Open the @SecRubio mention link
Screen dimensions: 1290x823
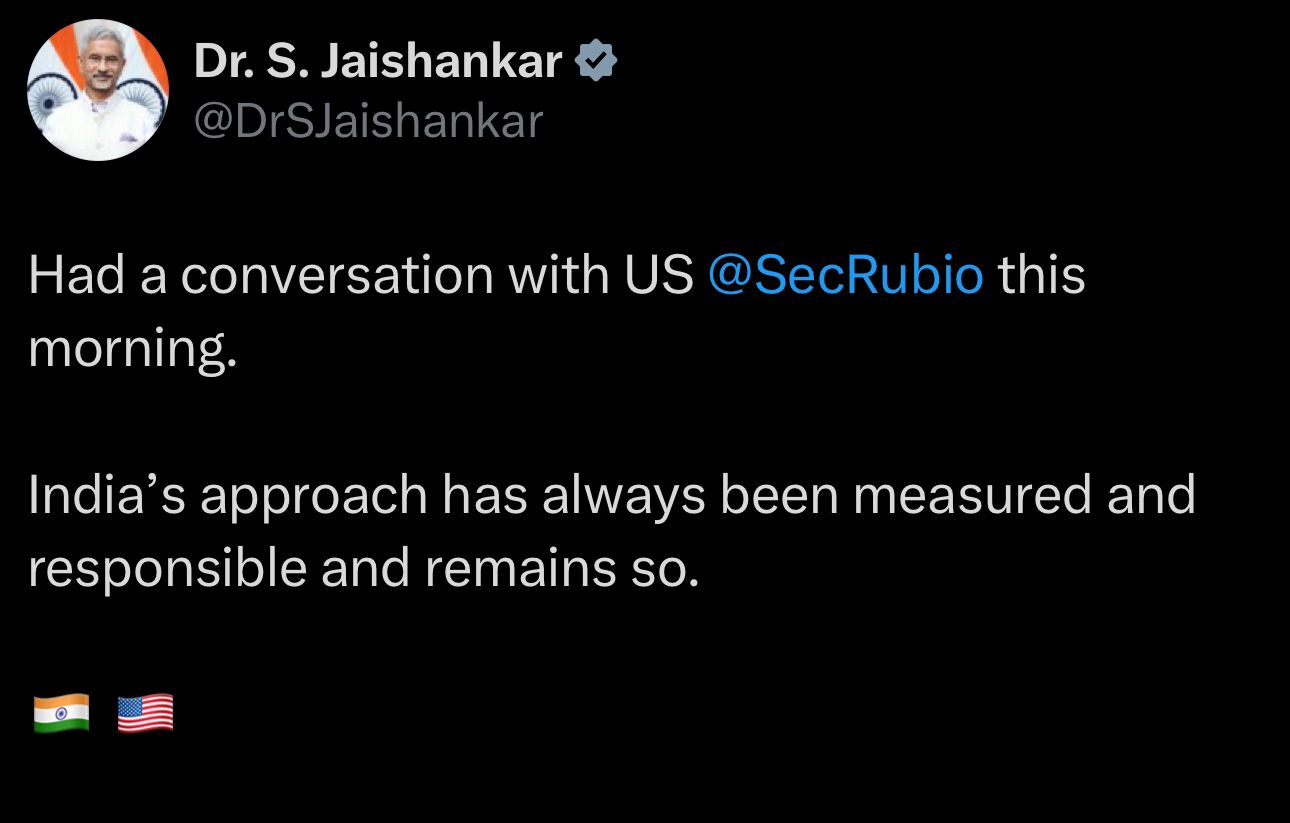click(x=845, y=275)
